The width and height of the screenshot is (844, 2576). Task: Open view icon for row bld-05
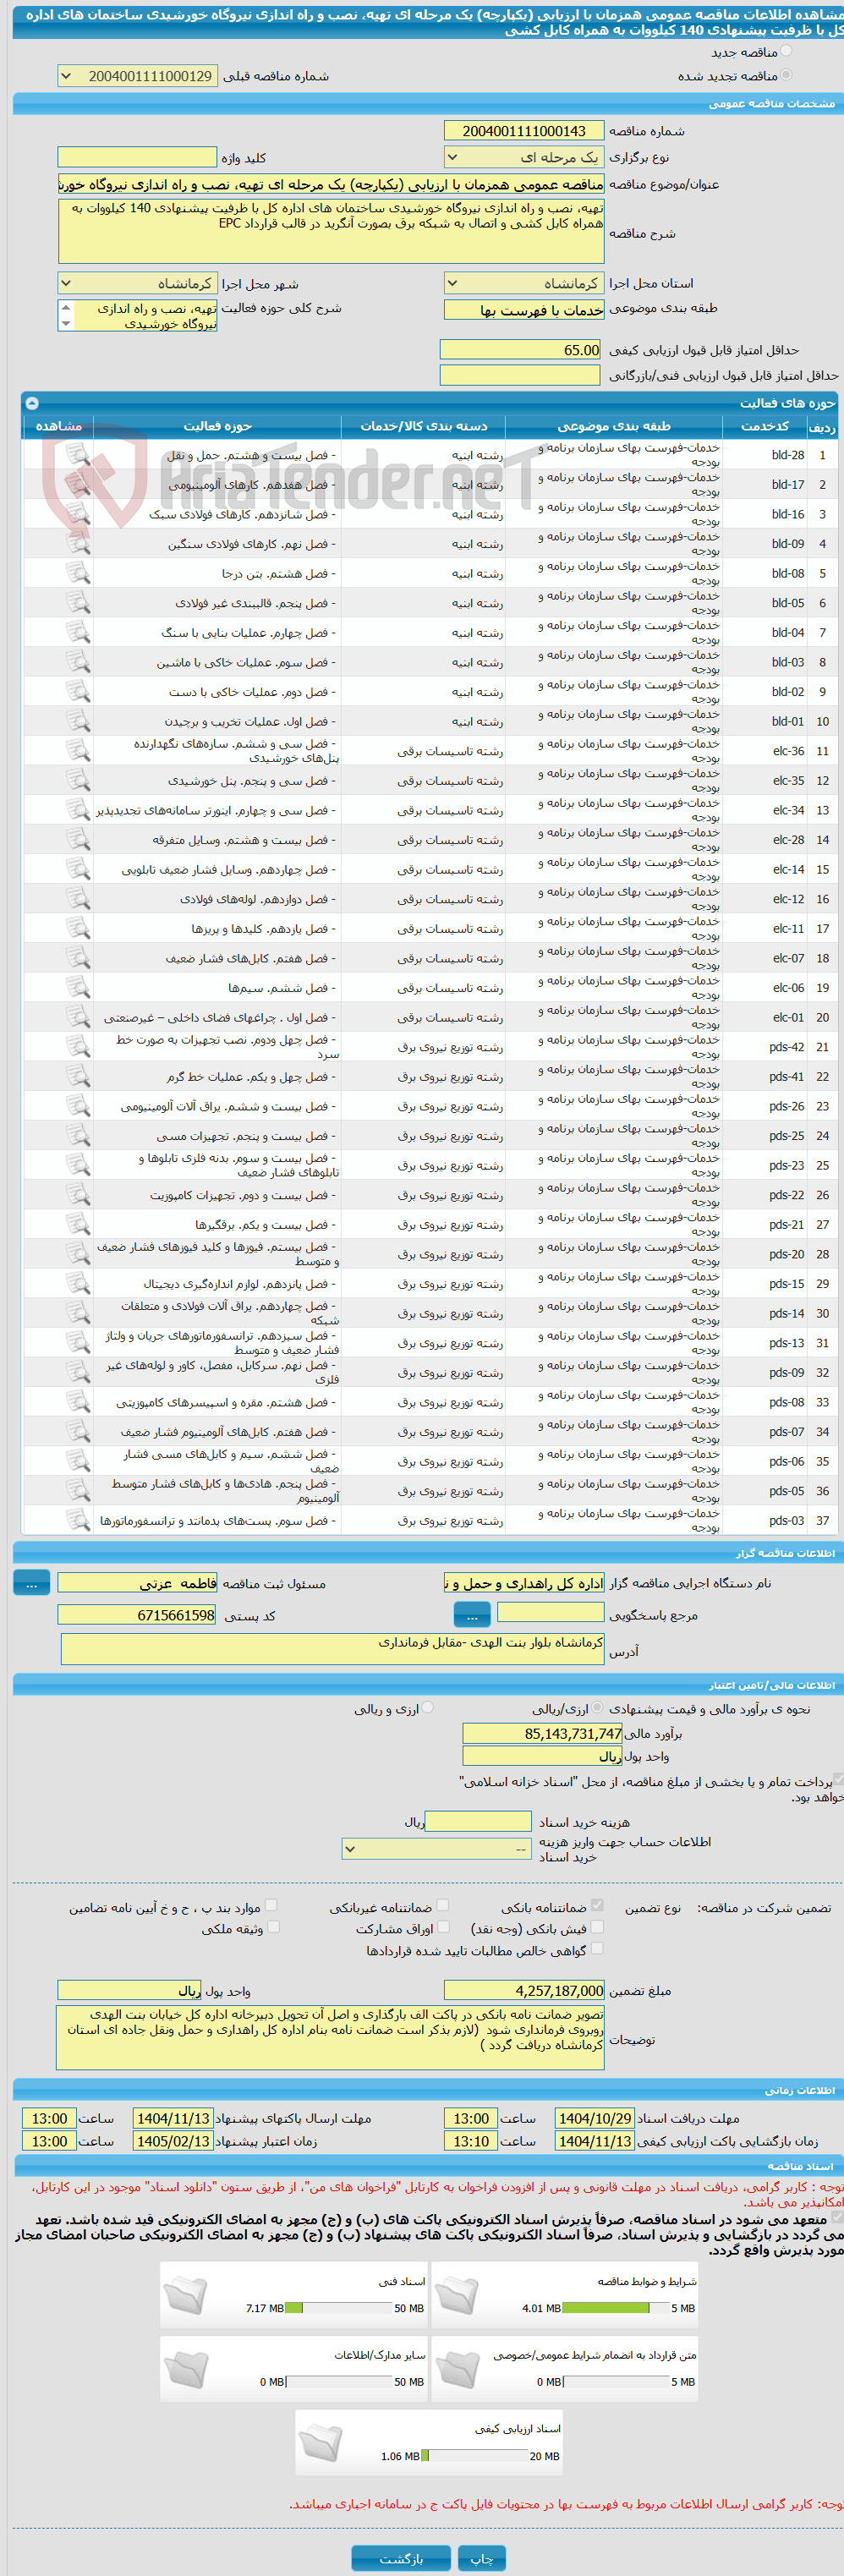(78, 603)
